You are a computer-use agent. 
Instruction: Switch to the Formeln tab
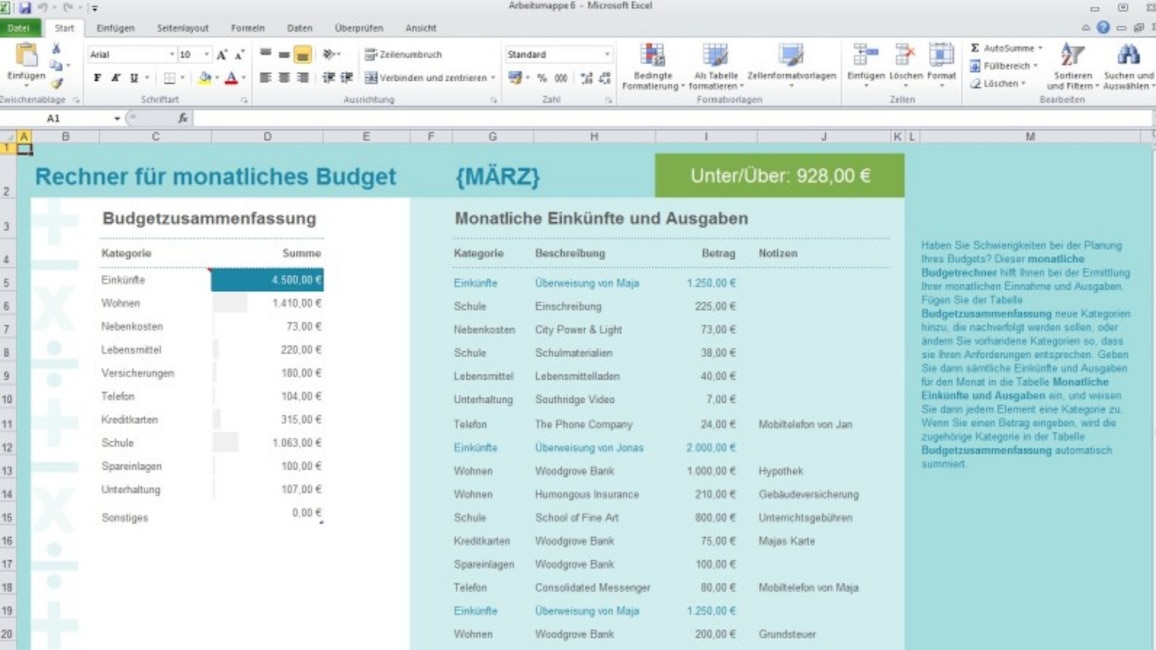click(x=248, y=28)
